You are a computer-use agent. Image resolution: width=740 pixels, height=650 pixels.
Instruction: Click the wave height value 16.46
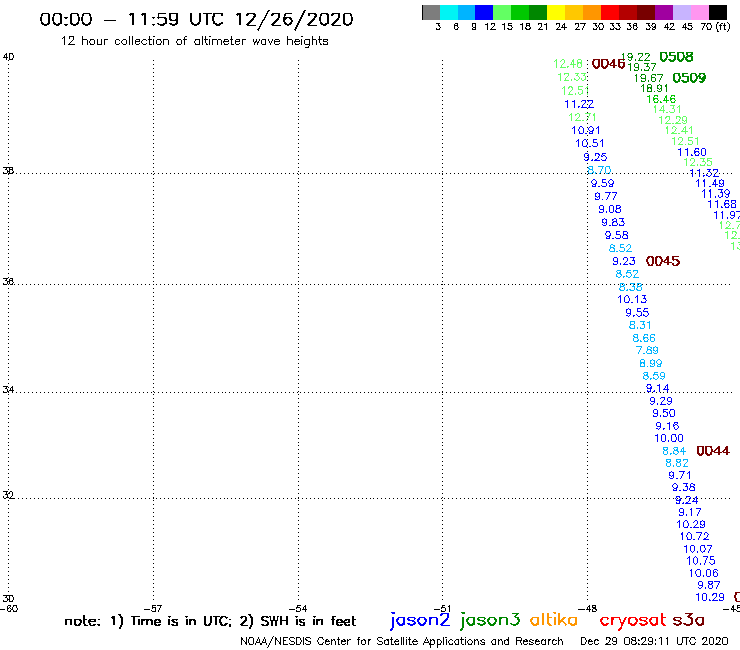click(661, 99)
